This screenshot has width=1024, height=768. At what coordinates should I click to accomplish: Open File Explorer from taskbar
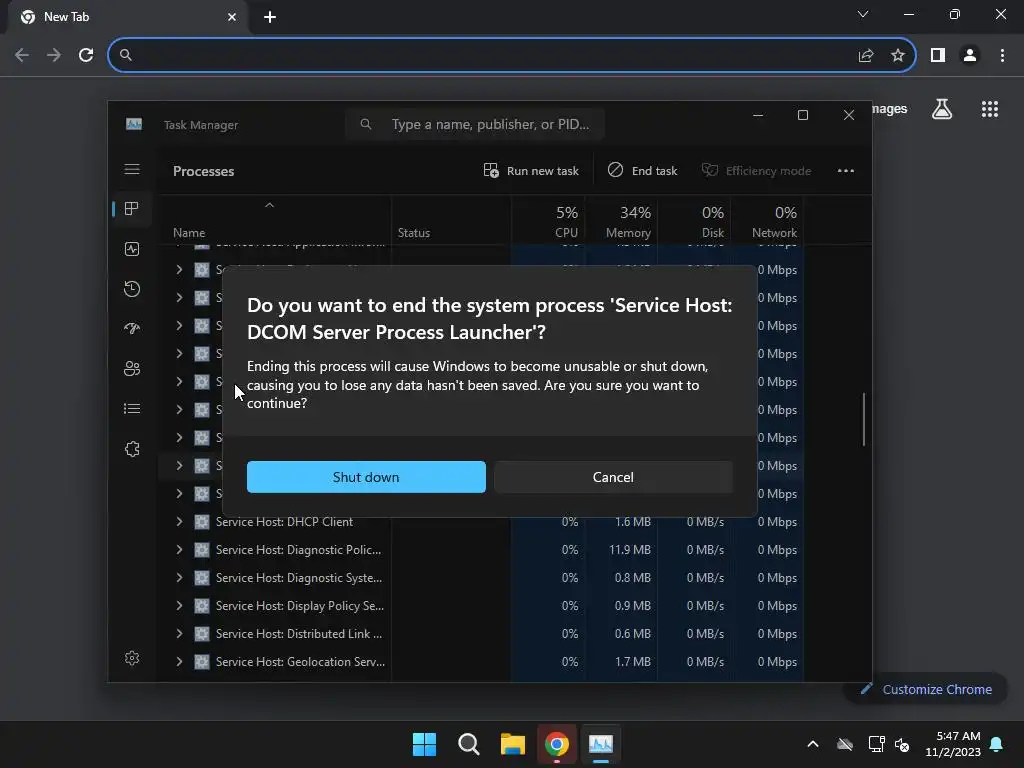point(513,744)
